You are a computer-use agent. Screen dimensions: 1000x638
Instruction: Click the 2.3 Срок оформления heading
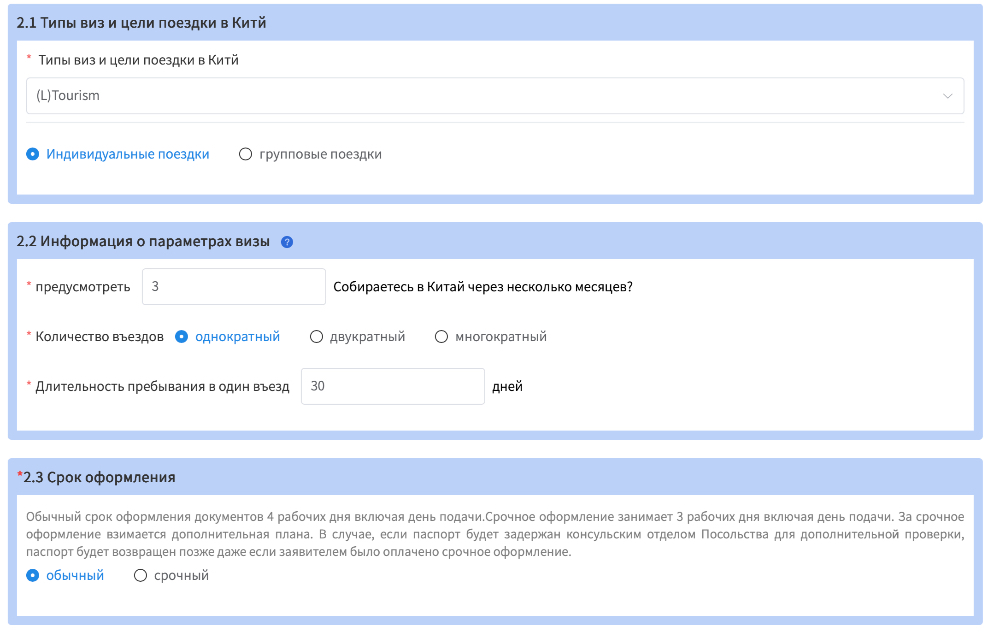click(98, 477)
